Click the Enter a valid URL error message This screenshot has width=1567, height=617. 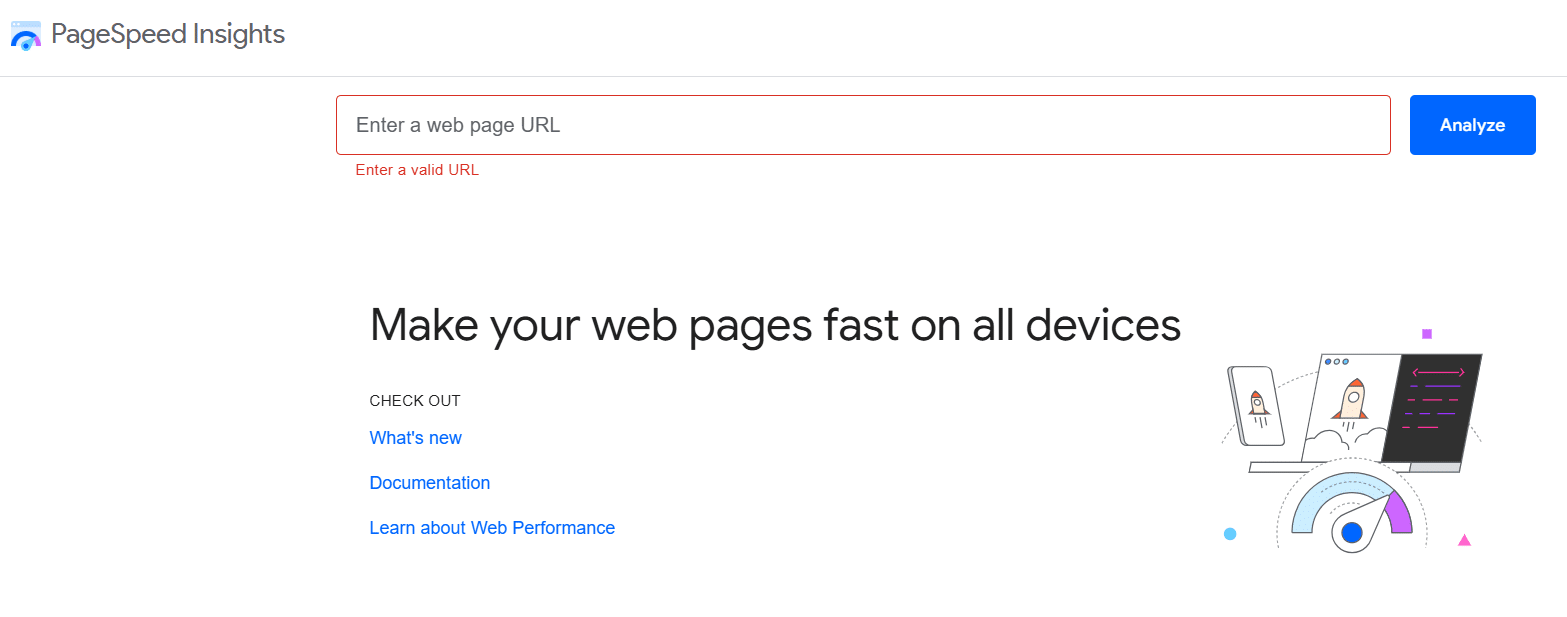click(x=416, y=169)
